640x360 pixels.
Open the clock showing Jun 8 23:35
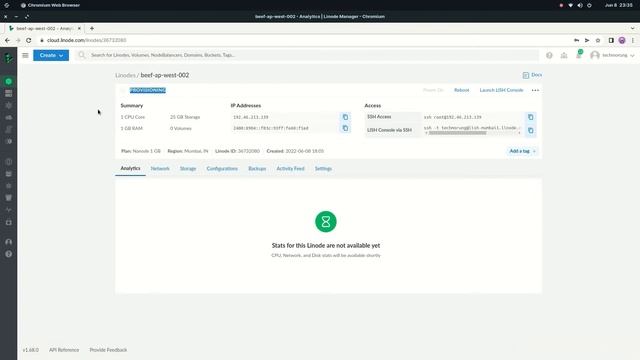point(619,5)
